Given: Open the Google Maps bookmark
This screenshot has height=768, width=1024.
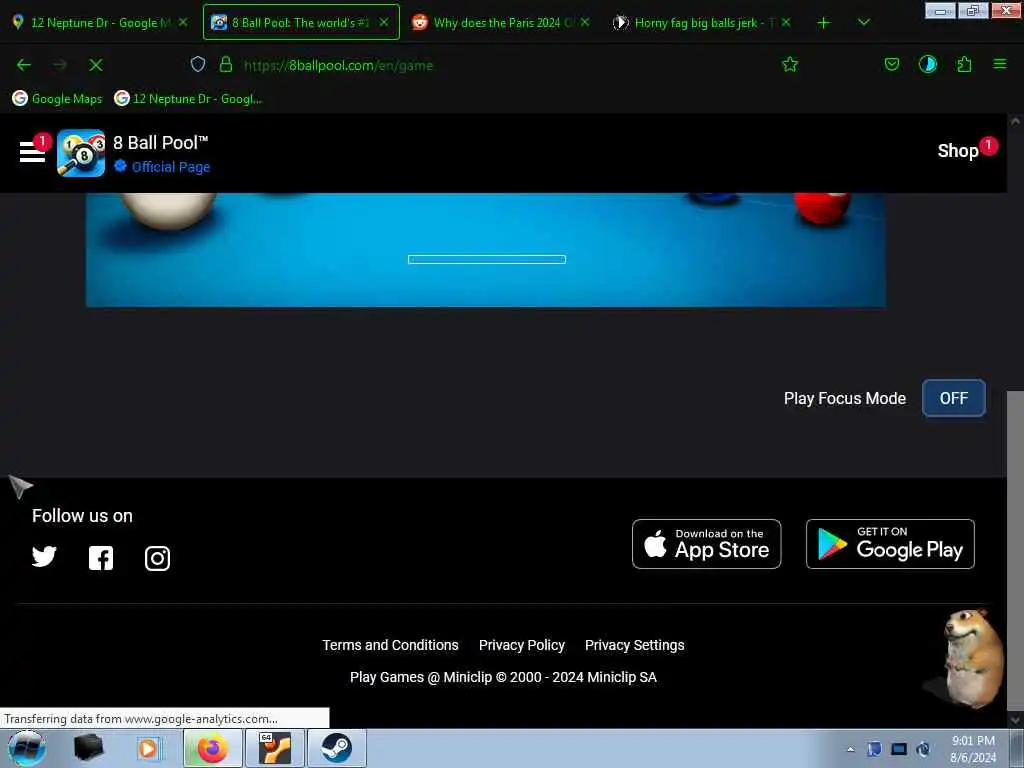Looking at the screenshot, I should coord(57,99).
